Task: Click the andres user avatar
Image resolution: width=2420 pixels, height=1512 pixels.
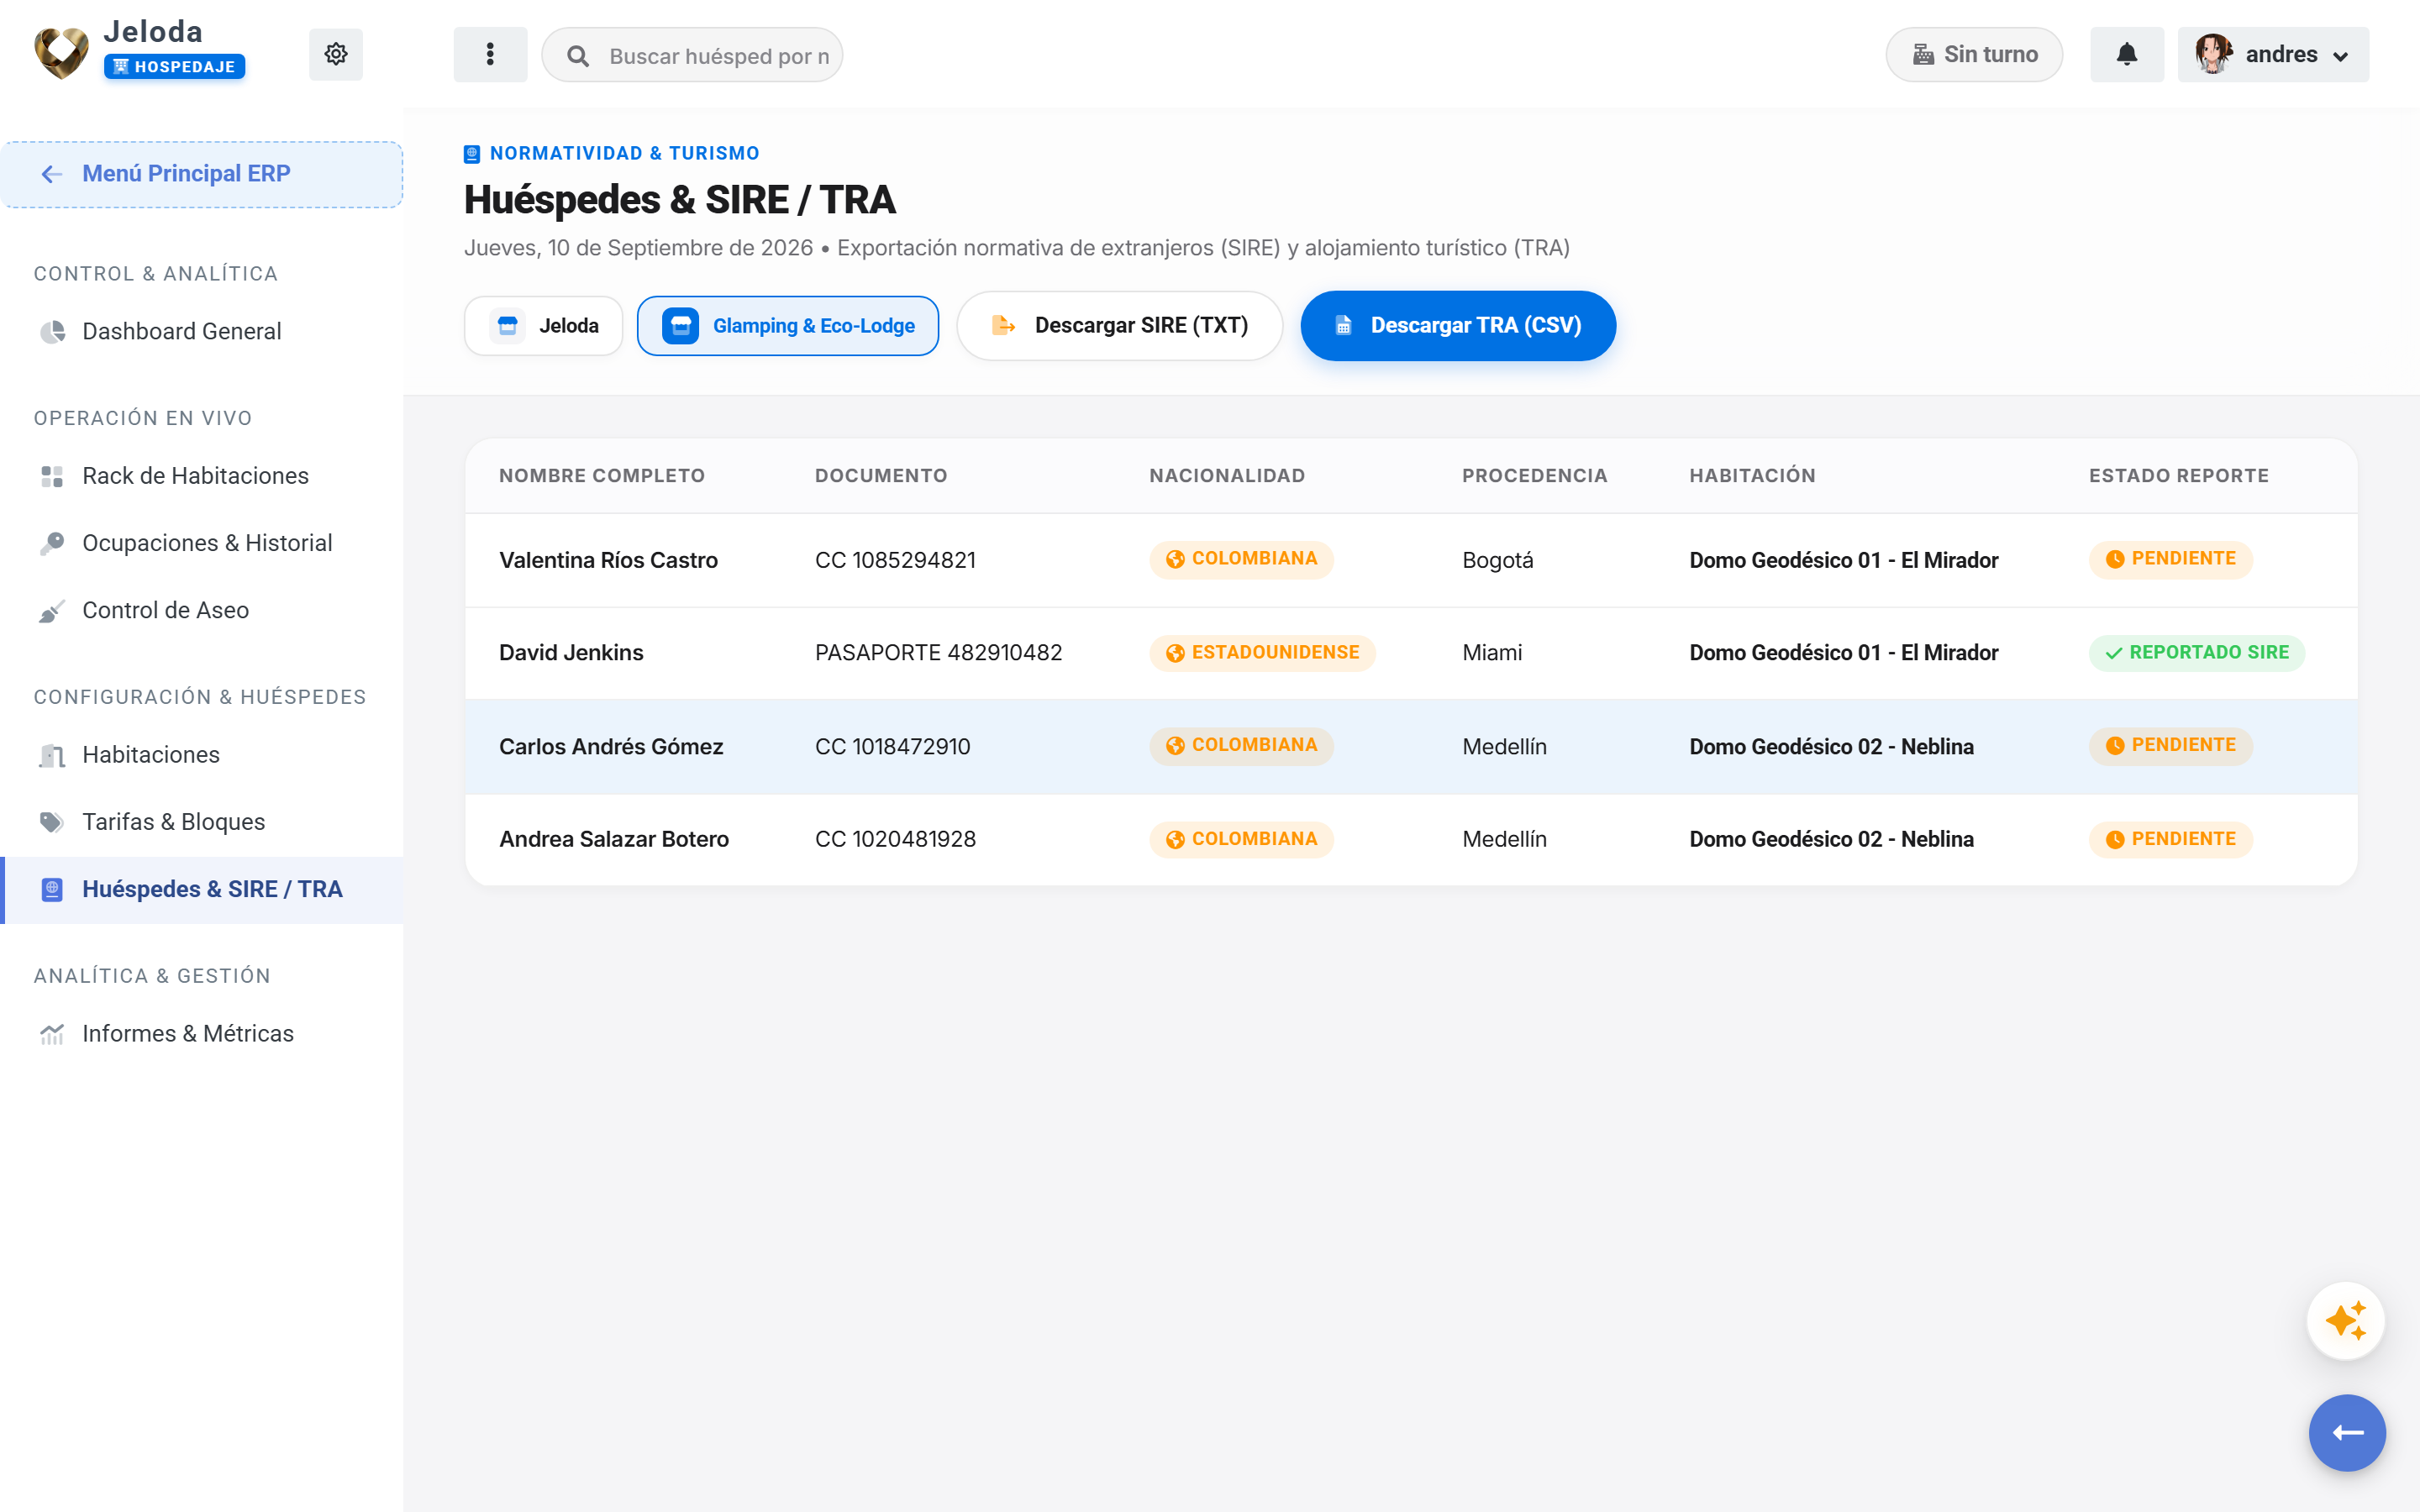Action: [x=2213, y=54]
